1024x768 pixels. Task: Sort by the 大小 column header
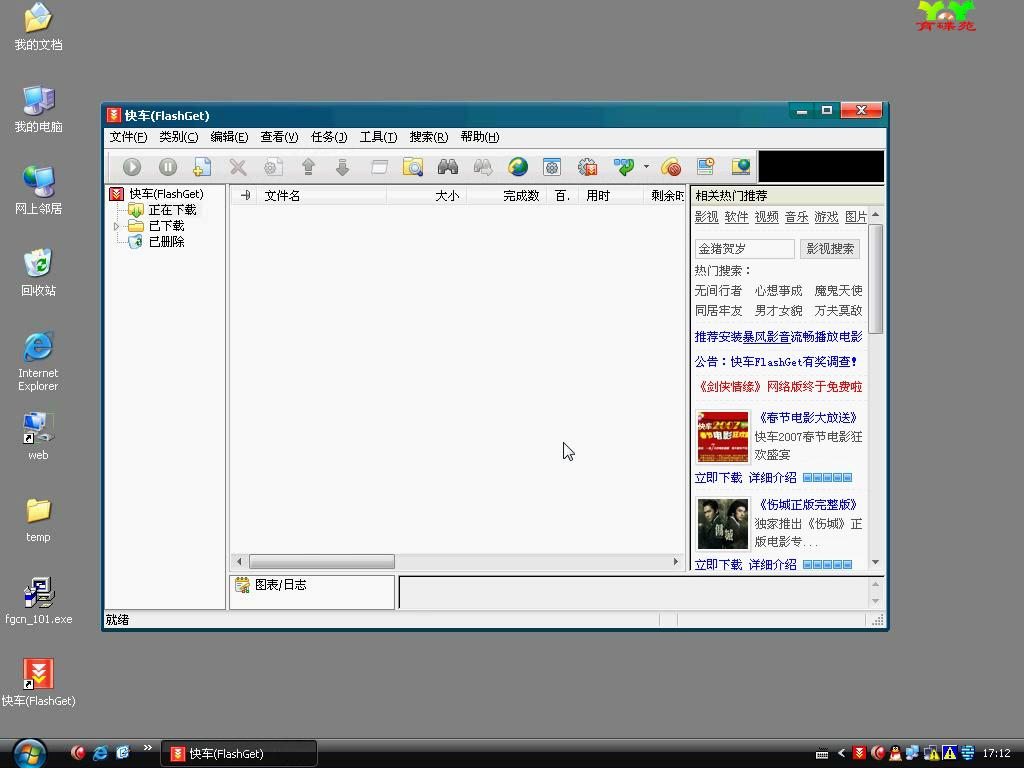tap(426, 195)
